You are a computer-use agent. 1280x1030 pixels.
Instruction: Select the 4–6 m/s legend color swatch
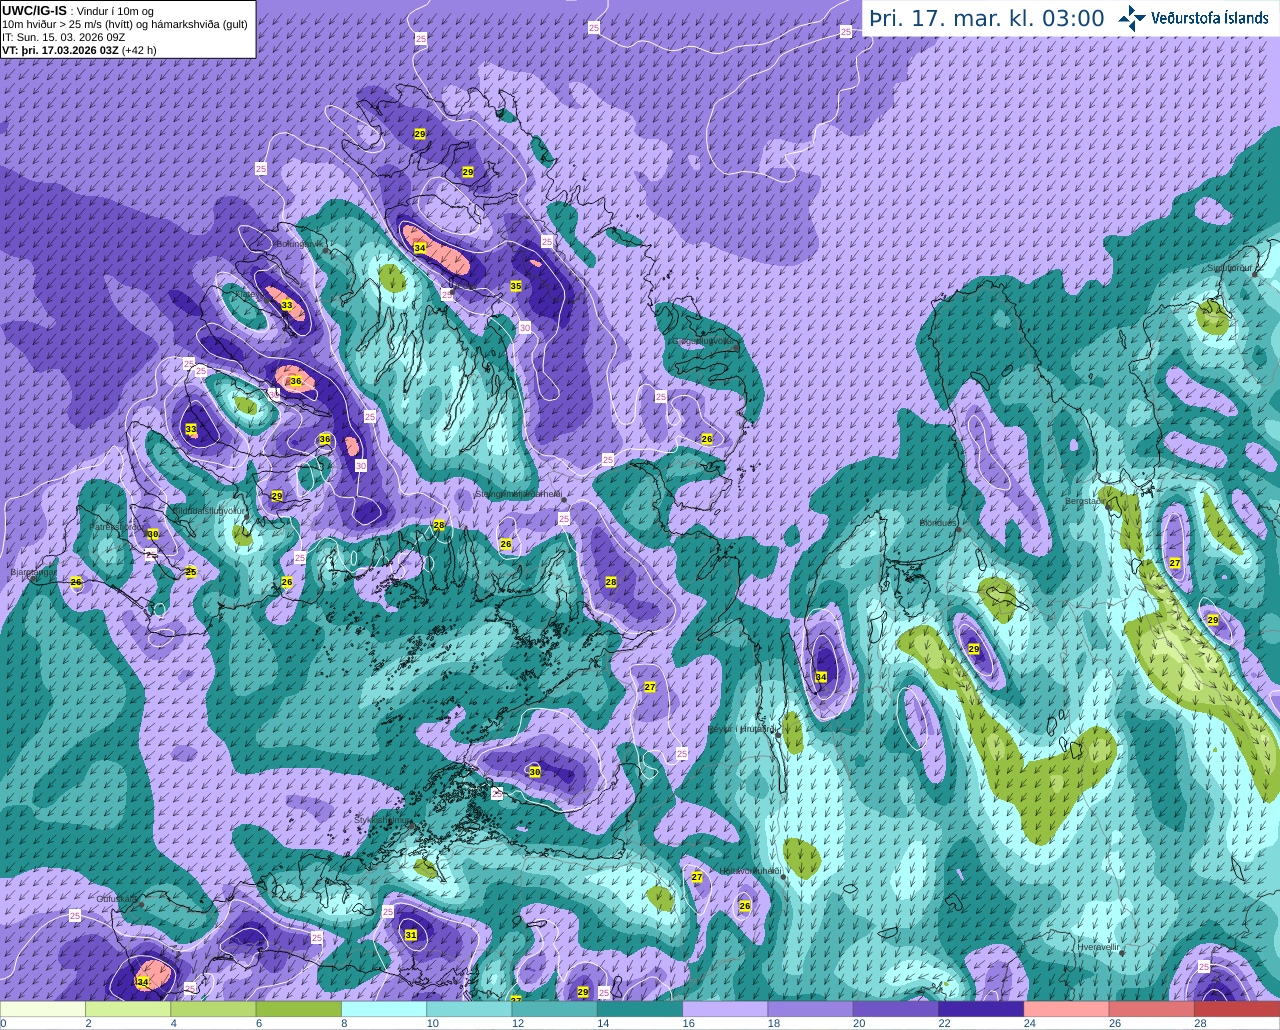(x=213, y=1009)
